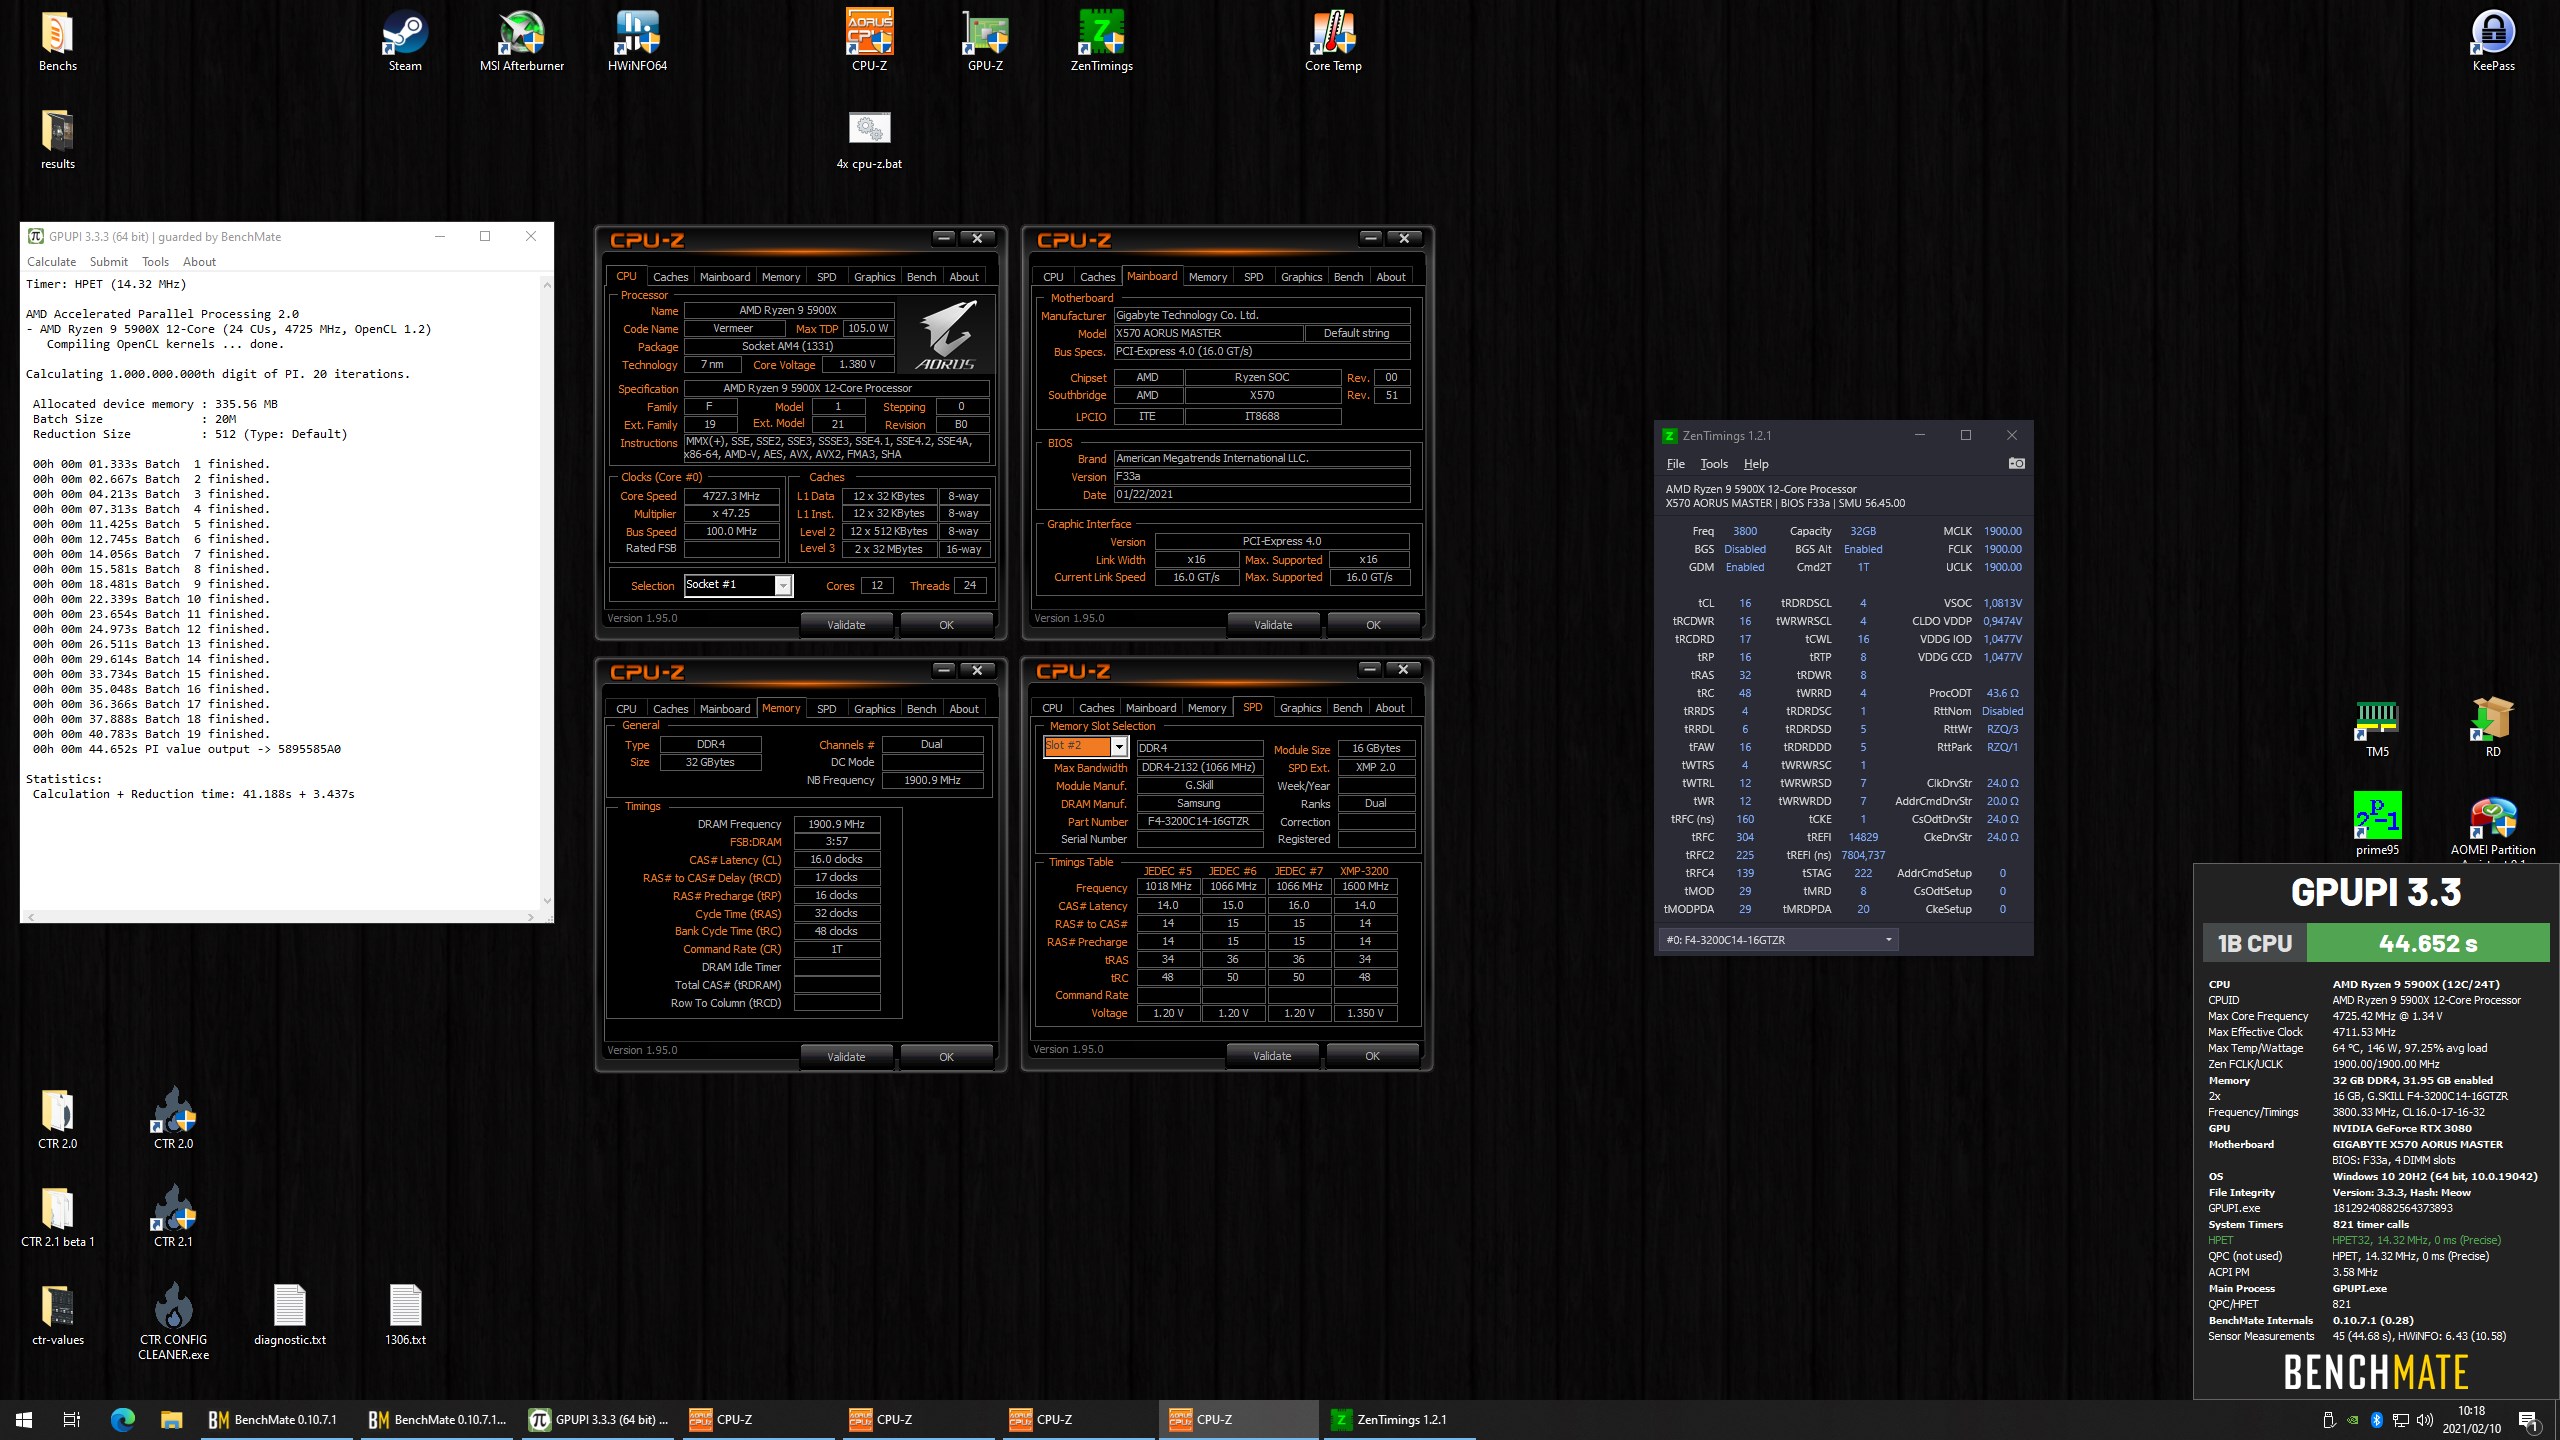Launch CTR 2.0 application shortcut
The height and width of the screenshot is (1440, 2560).
tap(173, 1120)
